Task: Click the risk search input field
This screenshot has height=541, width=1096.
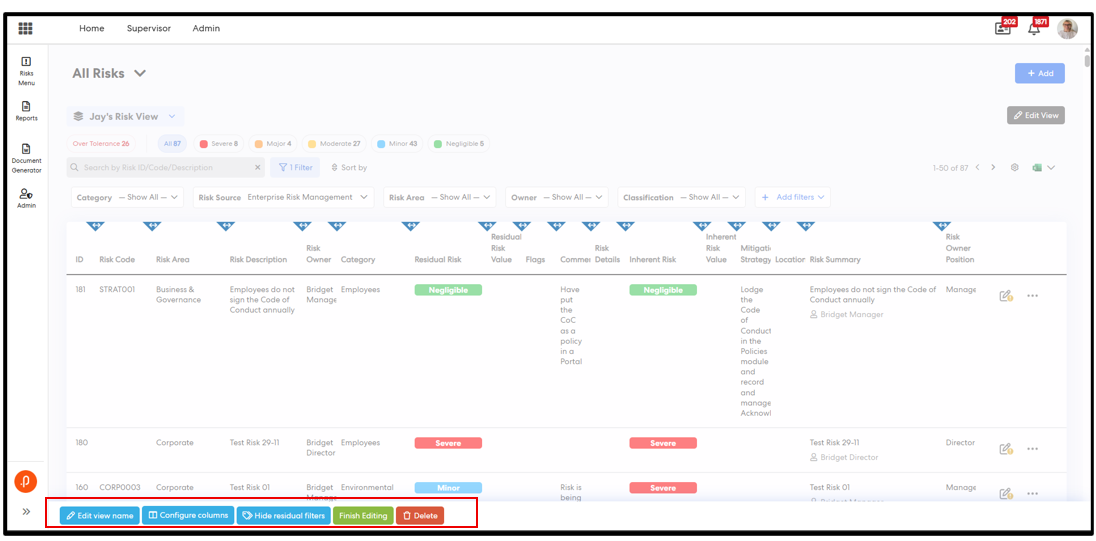Action: [160, 168]
